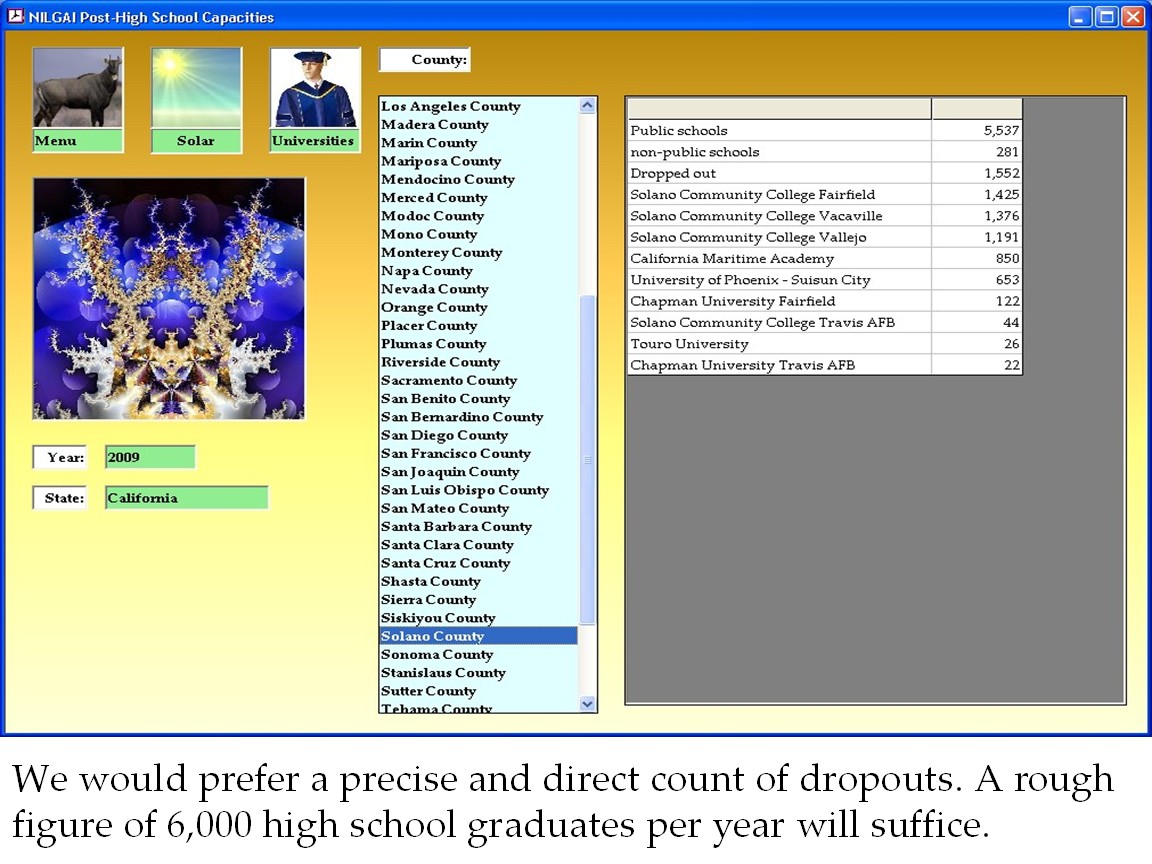1152x864 pixels.
Task: Click the Universities graduate icon
Action: pyautogui.click(x=315, y=90)
